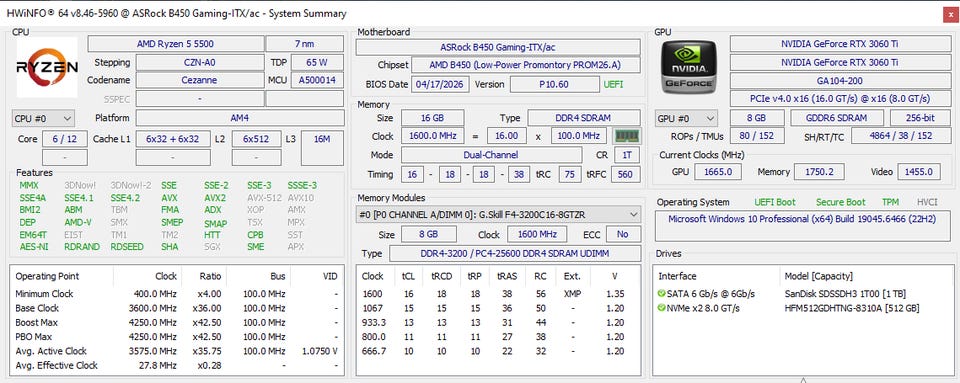960x383 pixels.
Task: Expand the memory module G.Skill F4-3200C16-8GTZR dropdown
Action: click(498, 214)
